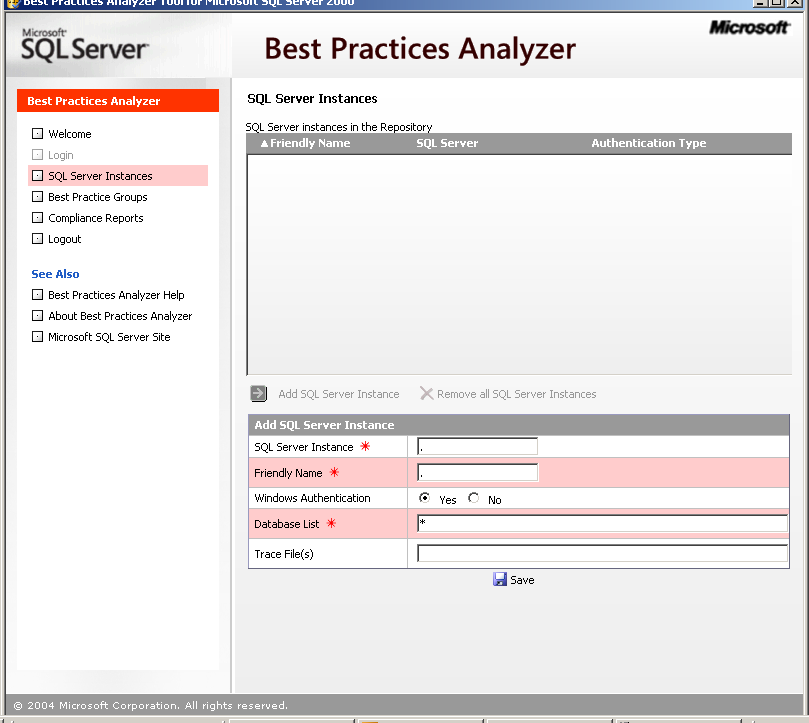Screen dimensions: 809x723
Task: Open the Welcome page
Action: pyautogui.click(x=70, y=134)
